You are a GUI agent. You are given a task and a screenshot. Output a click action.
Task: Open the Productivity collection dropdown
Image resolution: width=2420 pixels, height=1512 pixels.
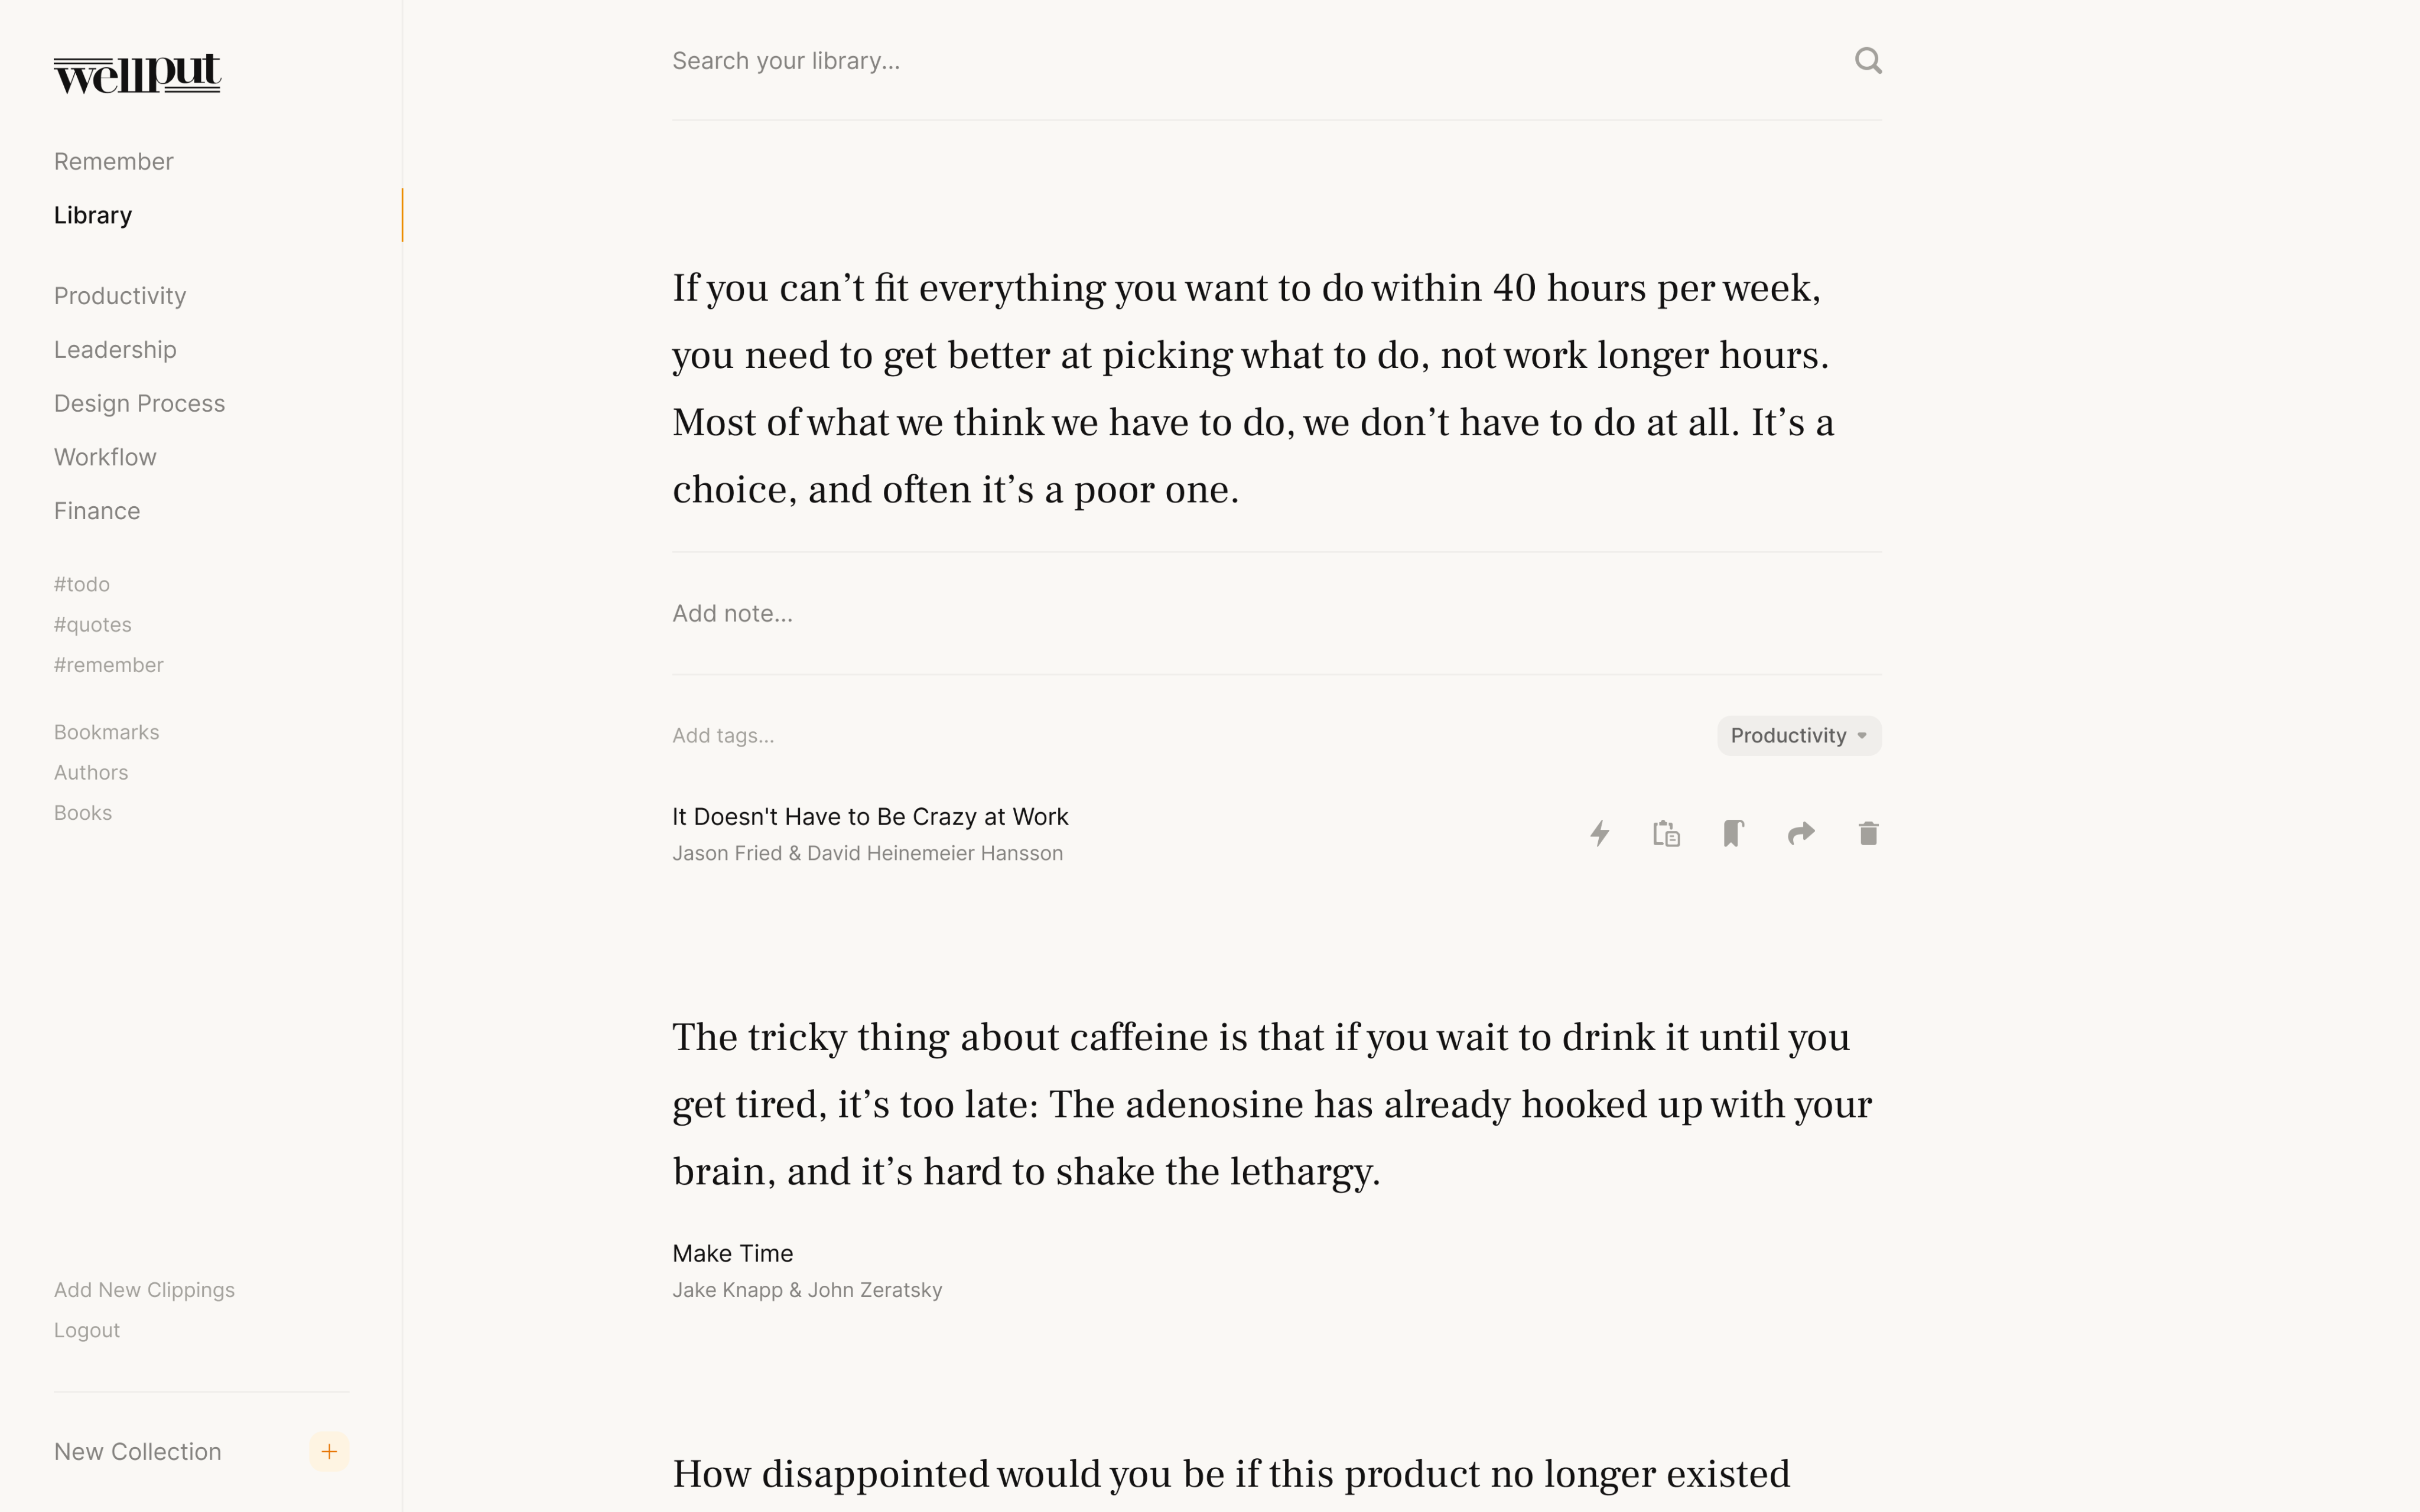click(1798, 736)
